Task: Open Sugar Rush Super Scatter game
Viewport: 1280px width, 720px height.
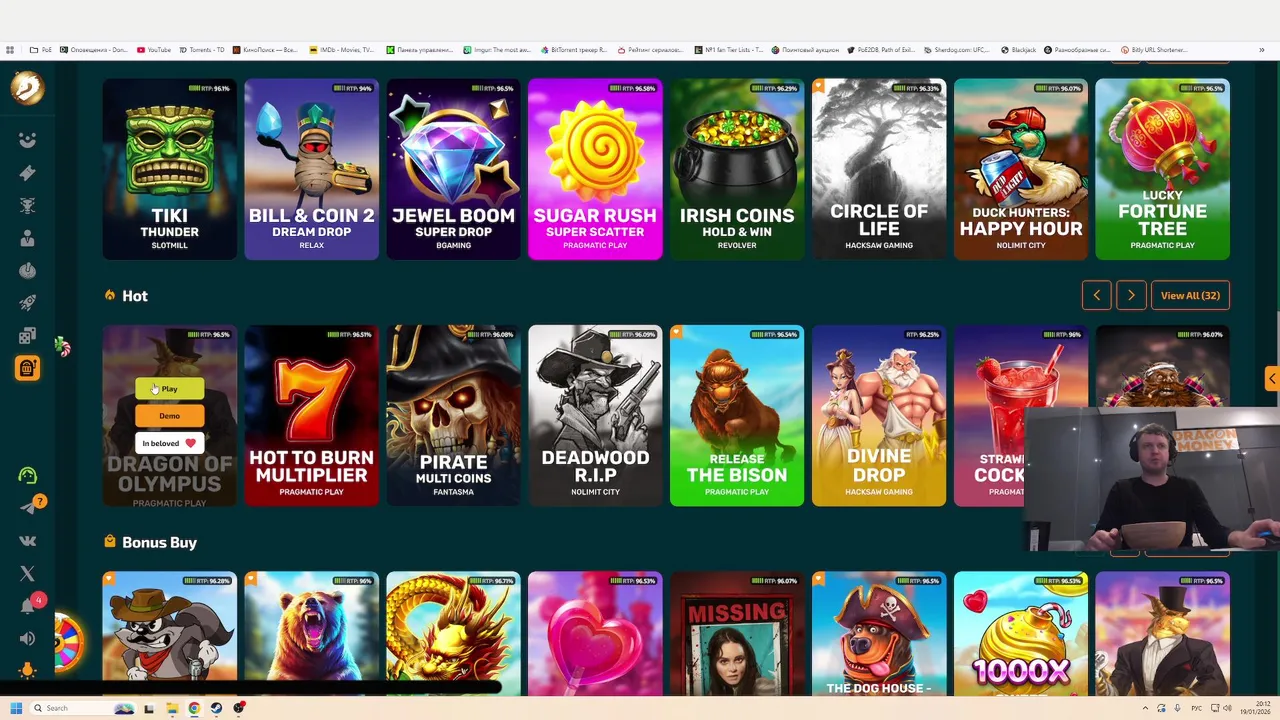Action: click(595, 169)
